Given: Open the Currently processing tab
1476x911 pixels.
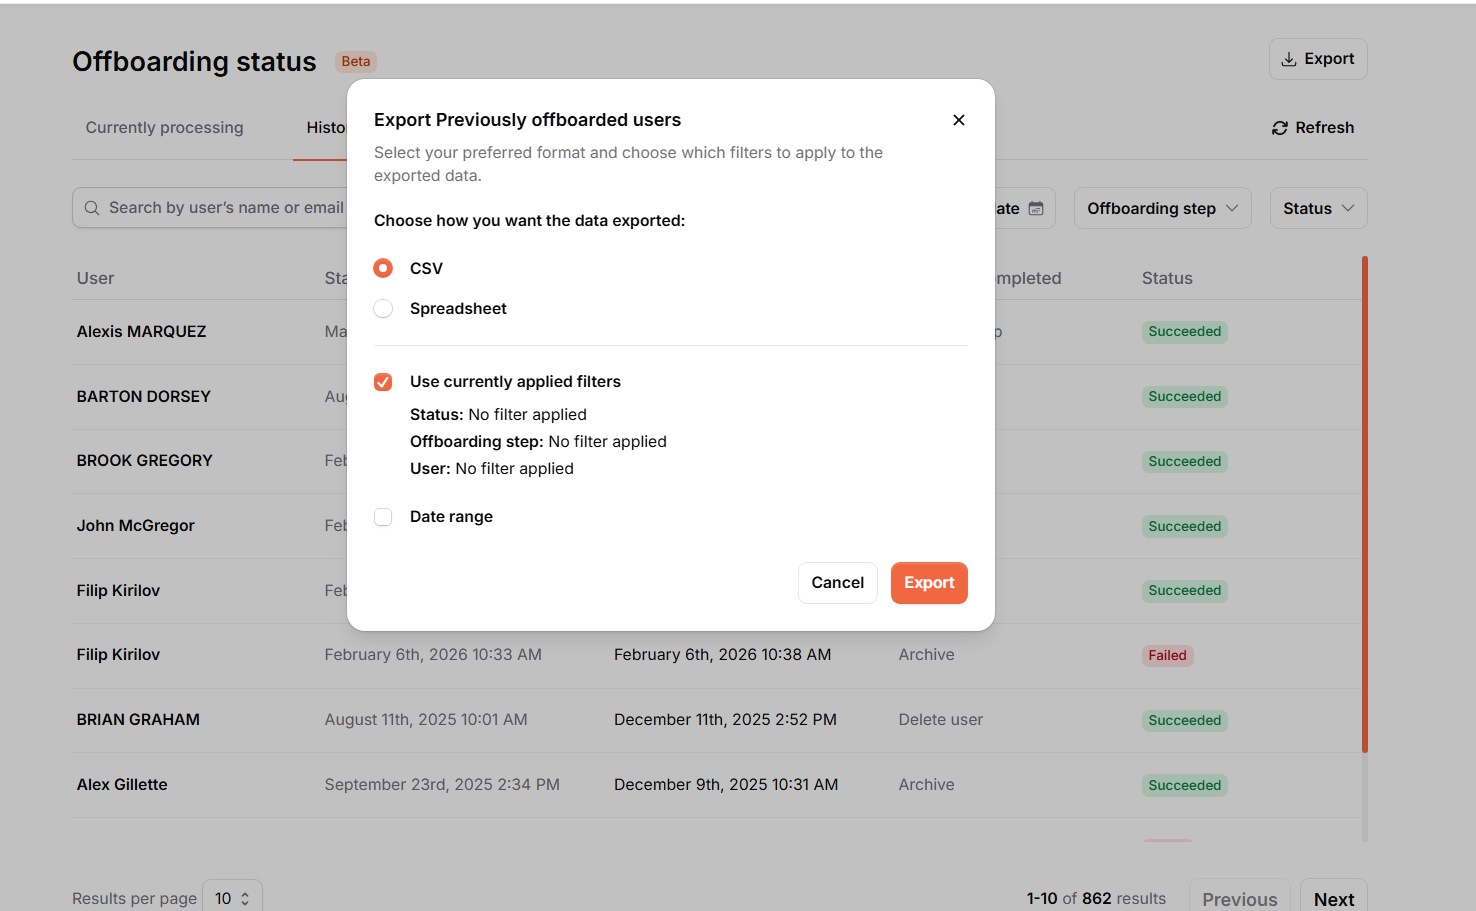Looking at the screenshot, I should 164,128.
